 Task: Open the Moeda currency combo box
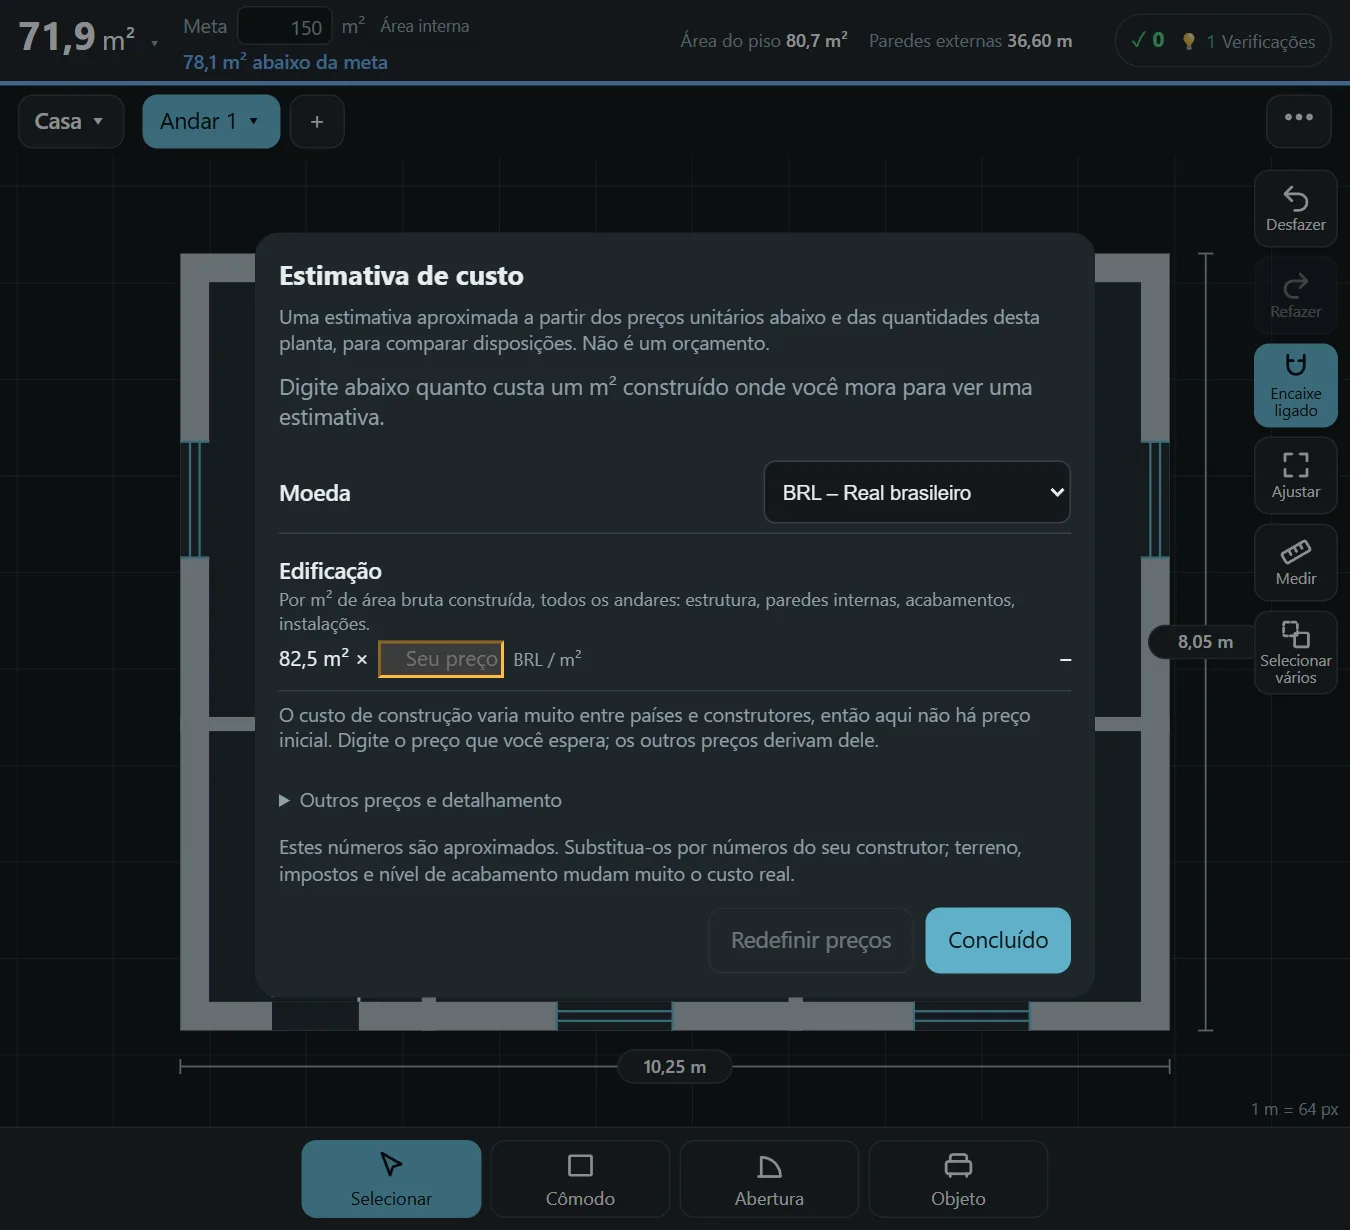[917, 492]
